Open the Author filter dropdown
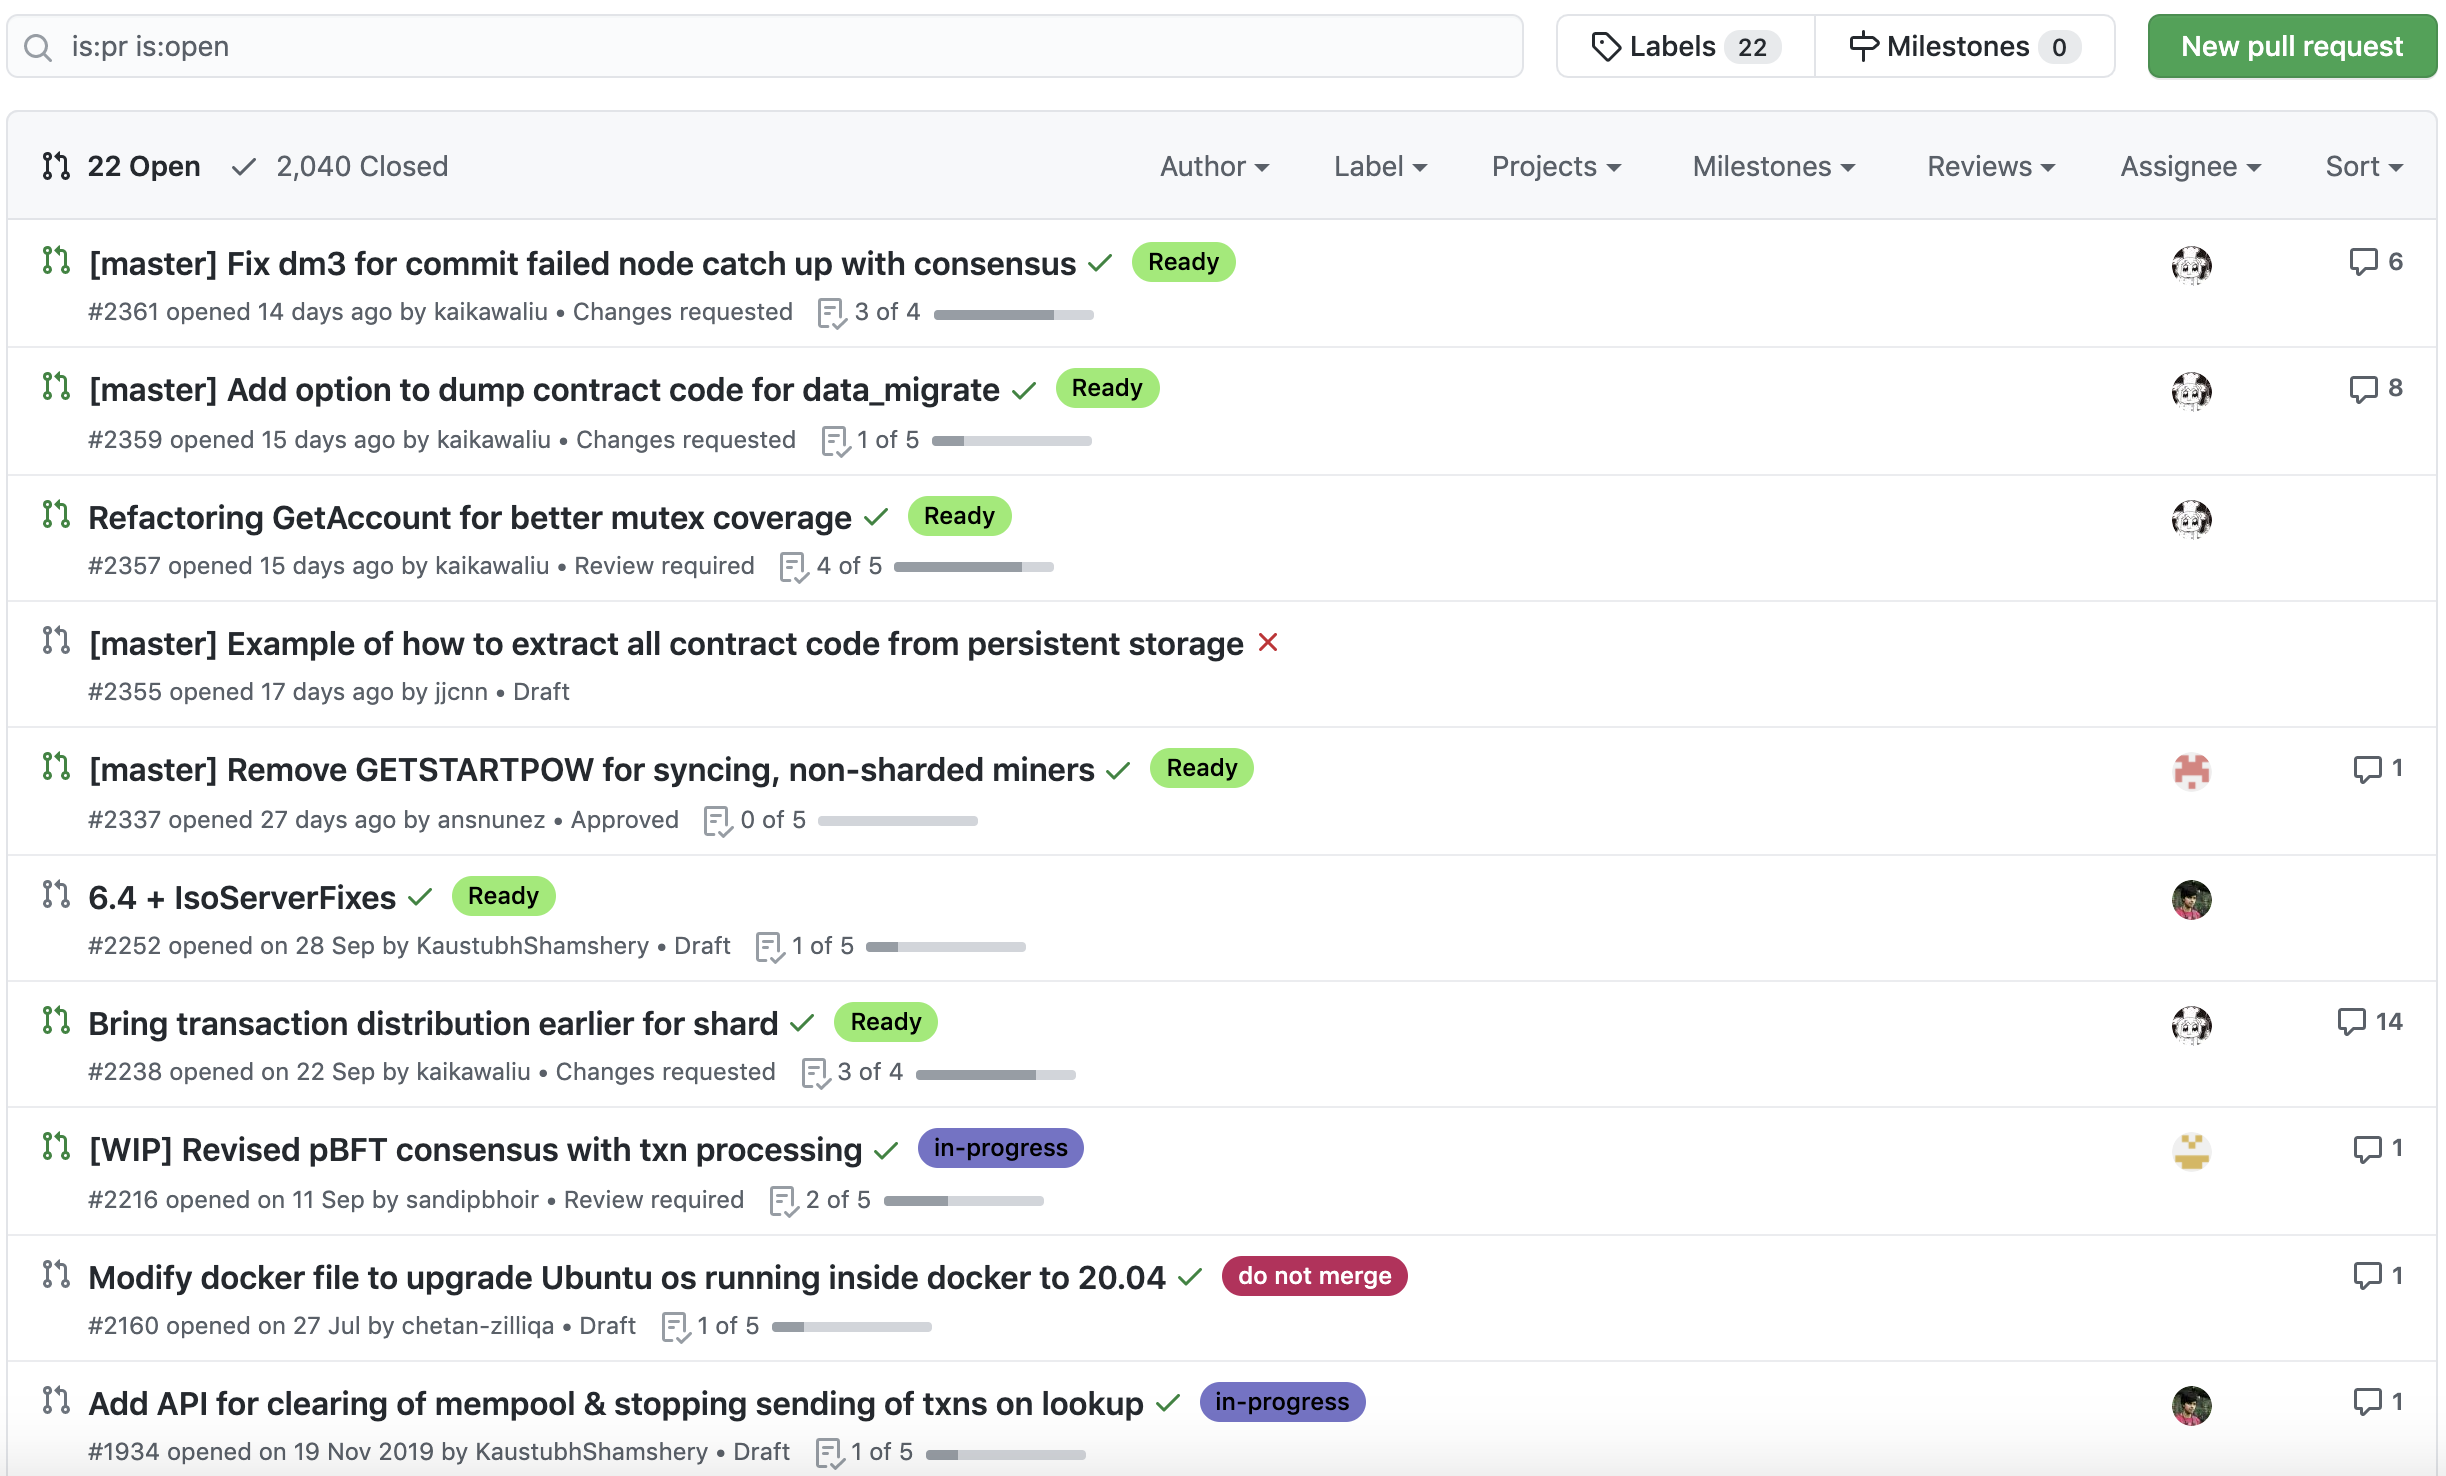Viewport: 2446px width, 1476px height. pos(1214,166)
